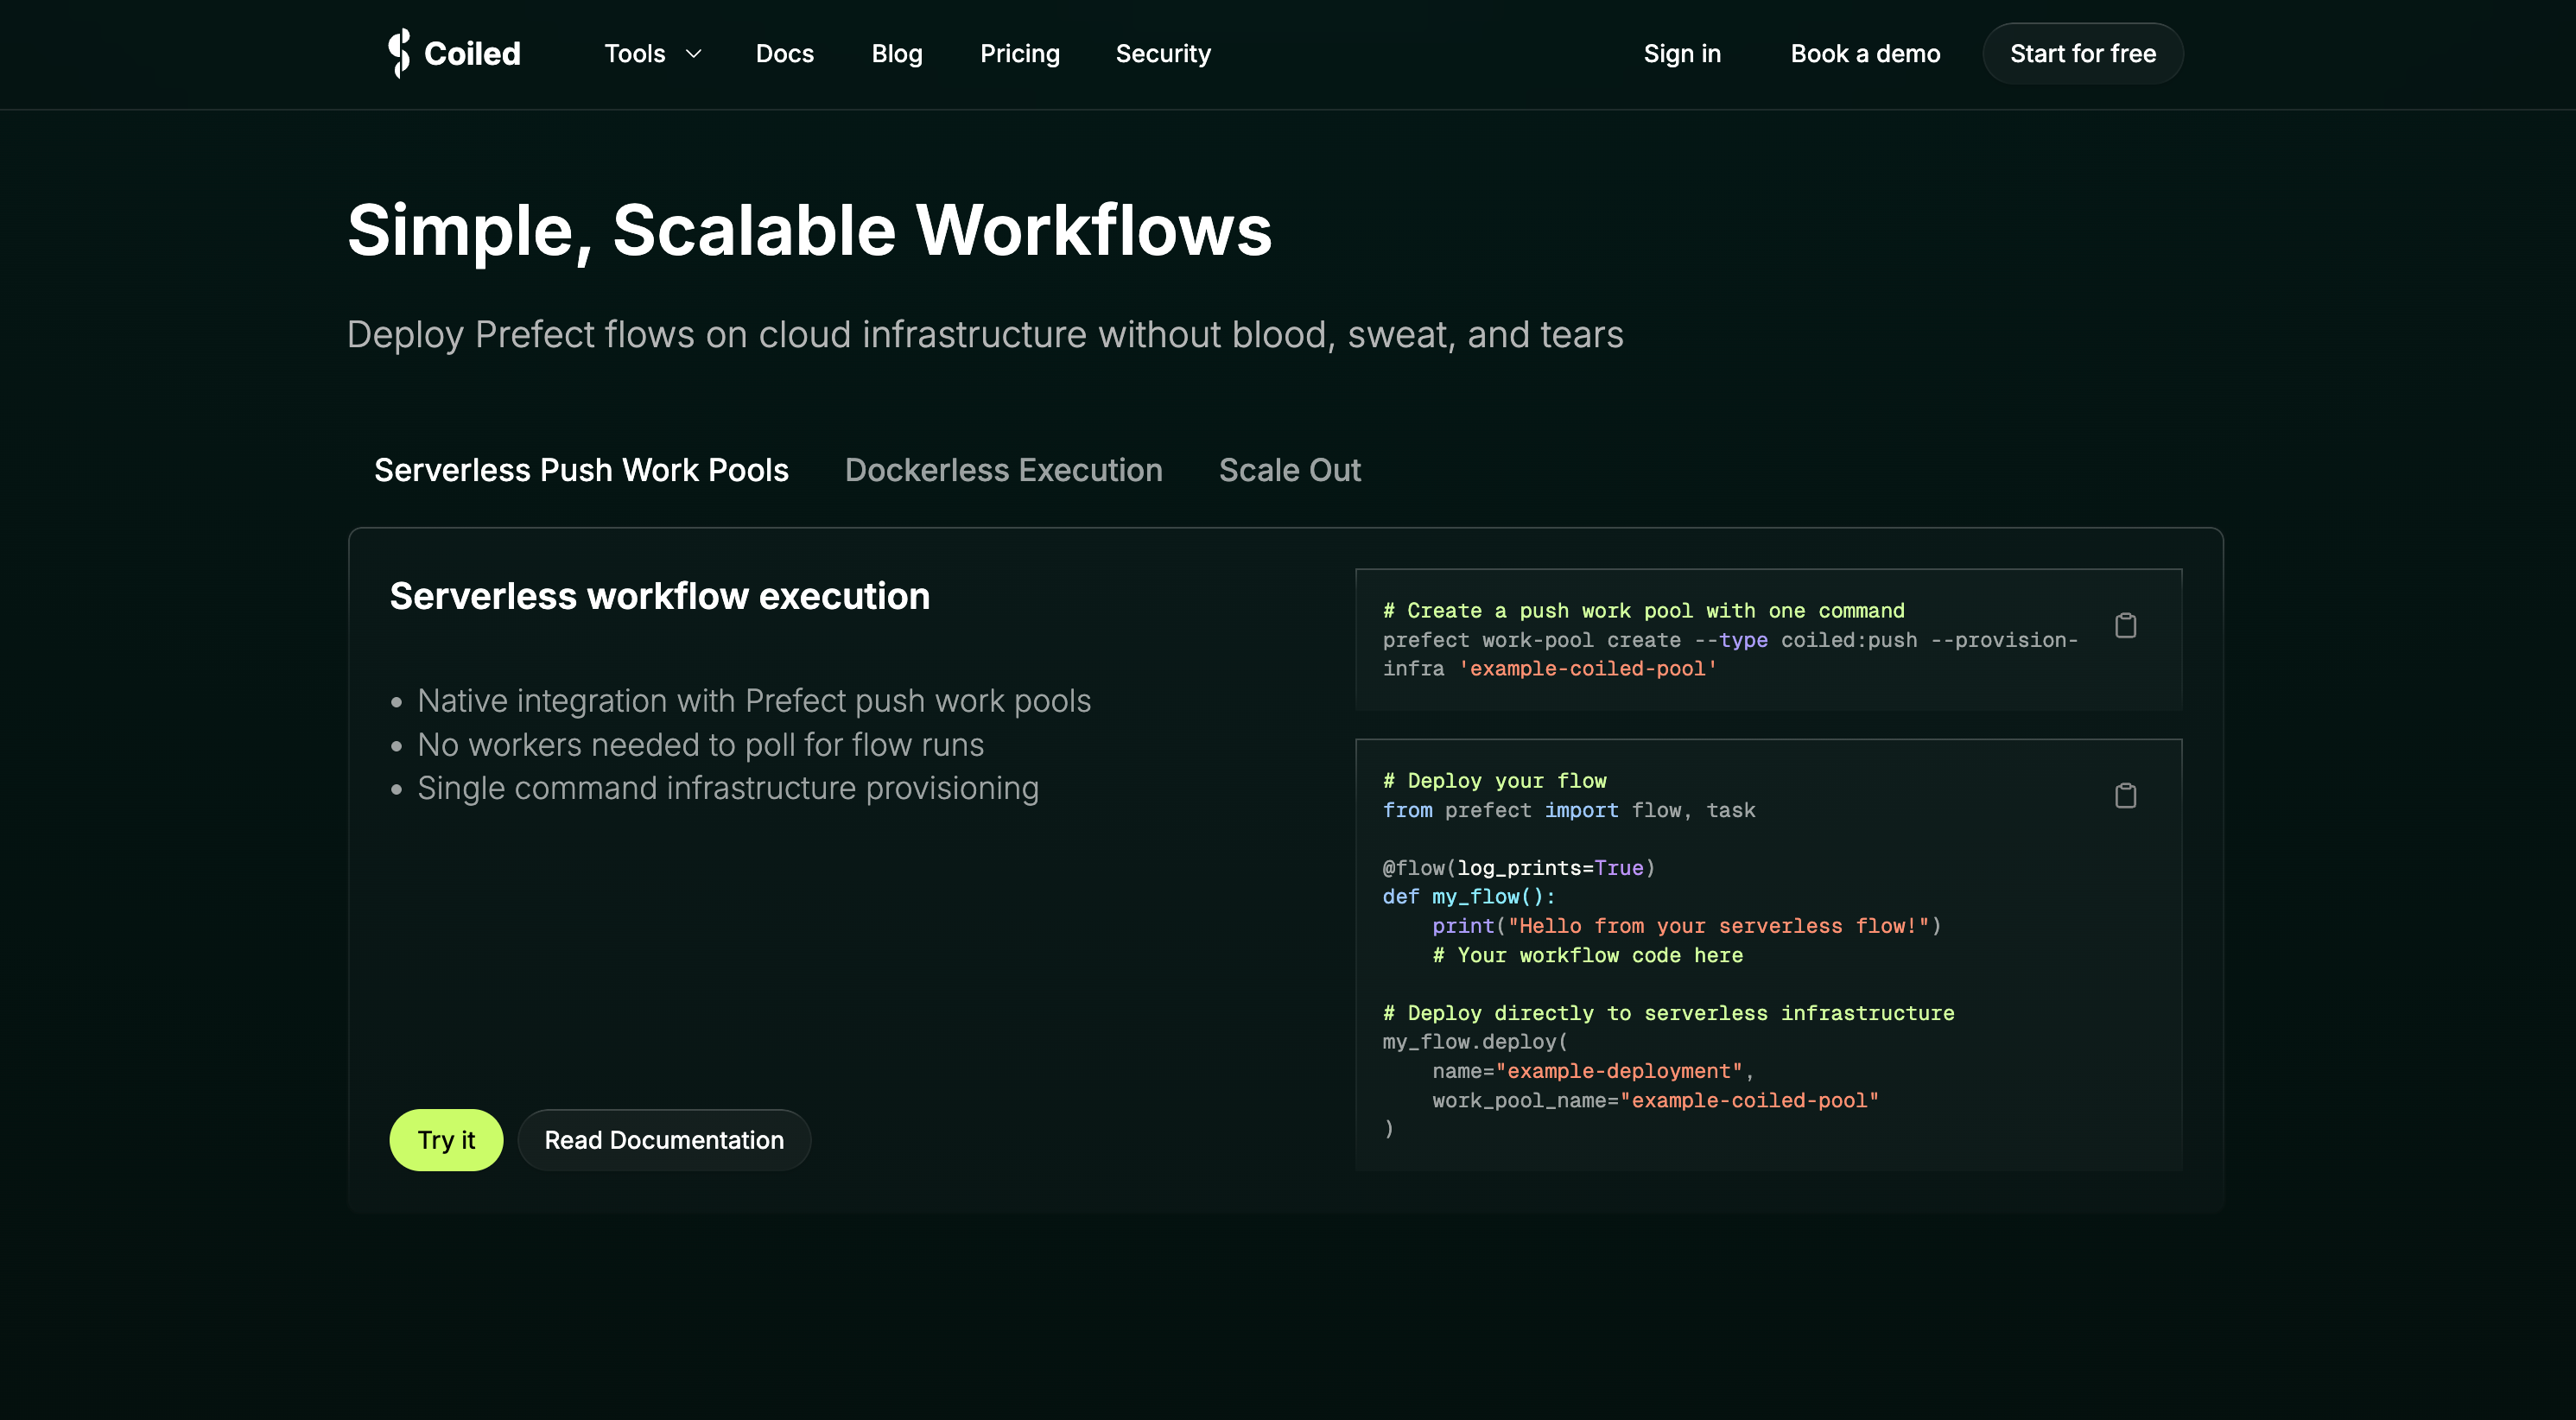
Task: Click '# Deploy directly to serverless infrastructure' comment
Action: (x=1668, y=1013)
